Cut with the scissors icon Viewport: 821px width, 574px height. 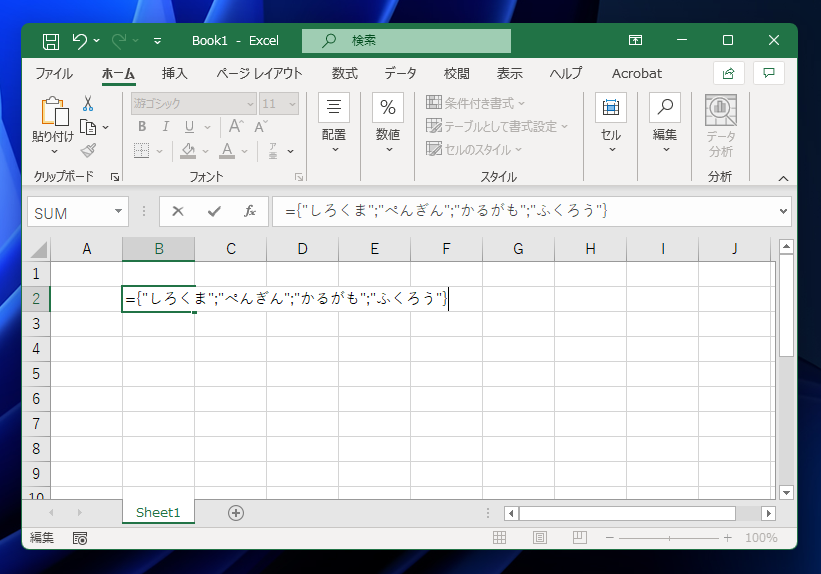coord(88,103)
